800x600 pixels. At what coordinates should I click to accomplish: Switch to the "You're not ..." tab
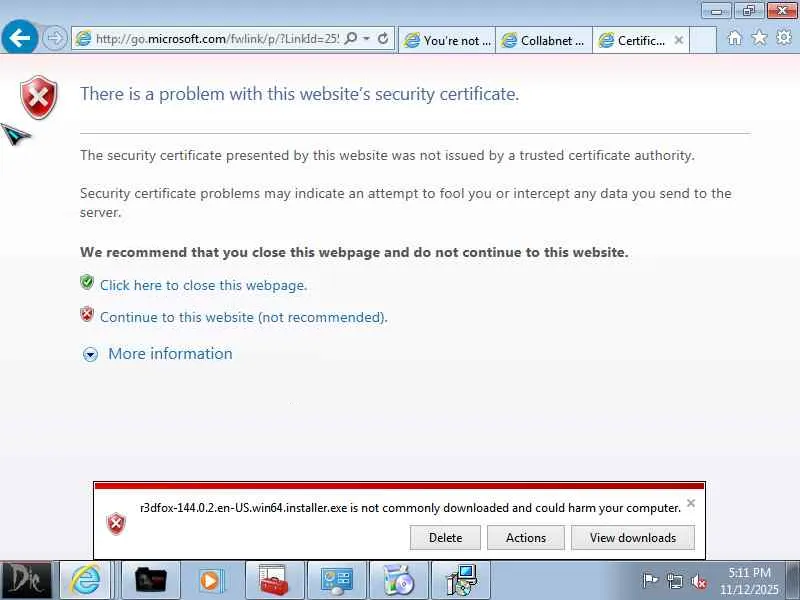(x=446, y=40)
